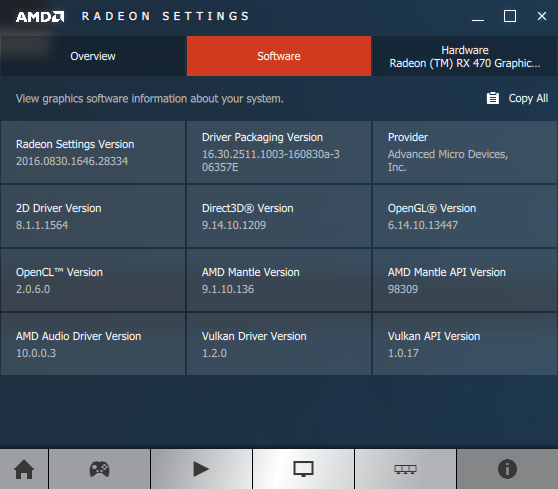Viewport: 558px width, 489px height.
Task: Open the Hardware Radeon RX 470 tab
Action: click(465, 56)
